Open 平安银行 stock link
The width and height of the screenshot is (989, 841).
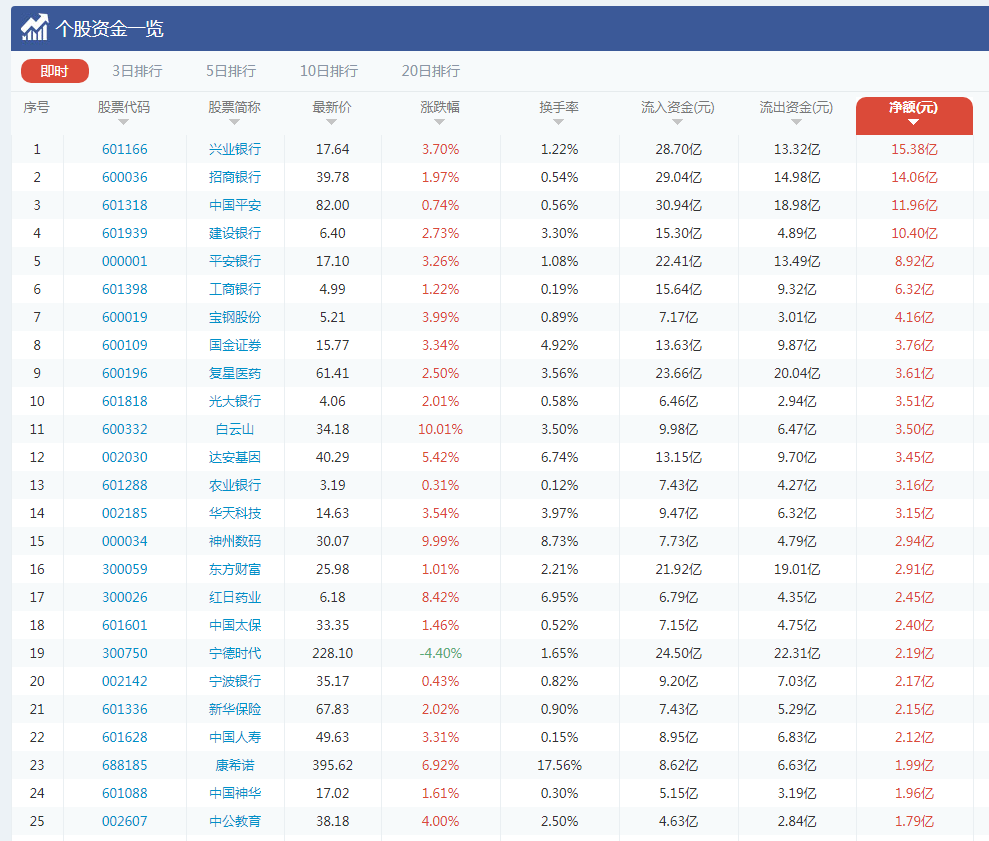tap(235, 261)
